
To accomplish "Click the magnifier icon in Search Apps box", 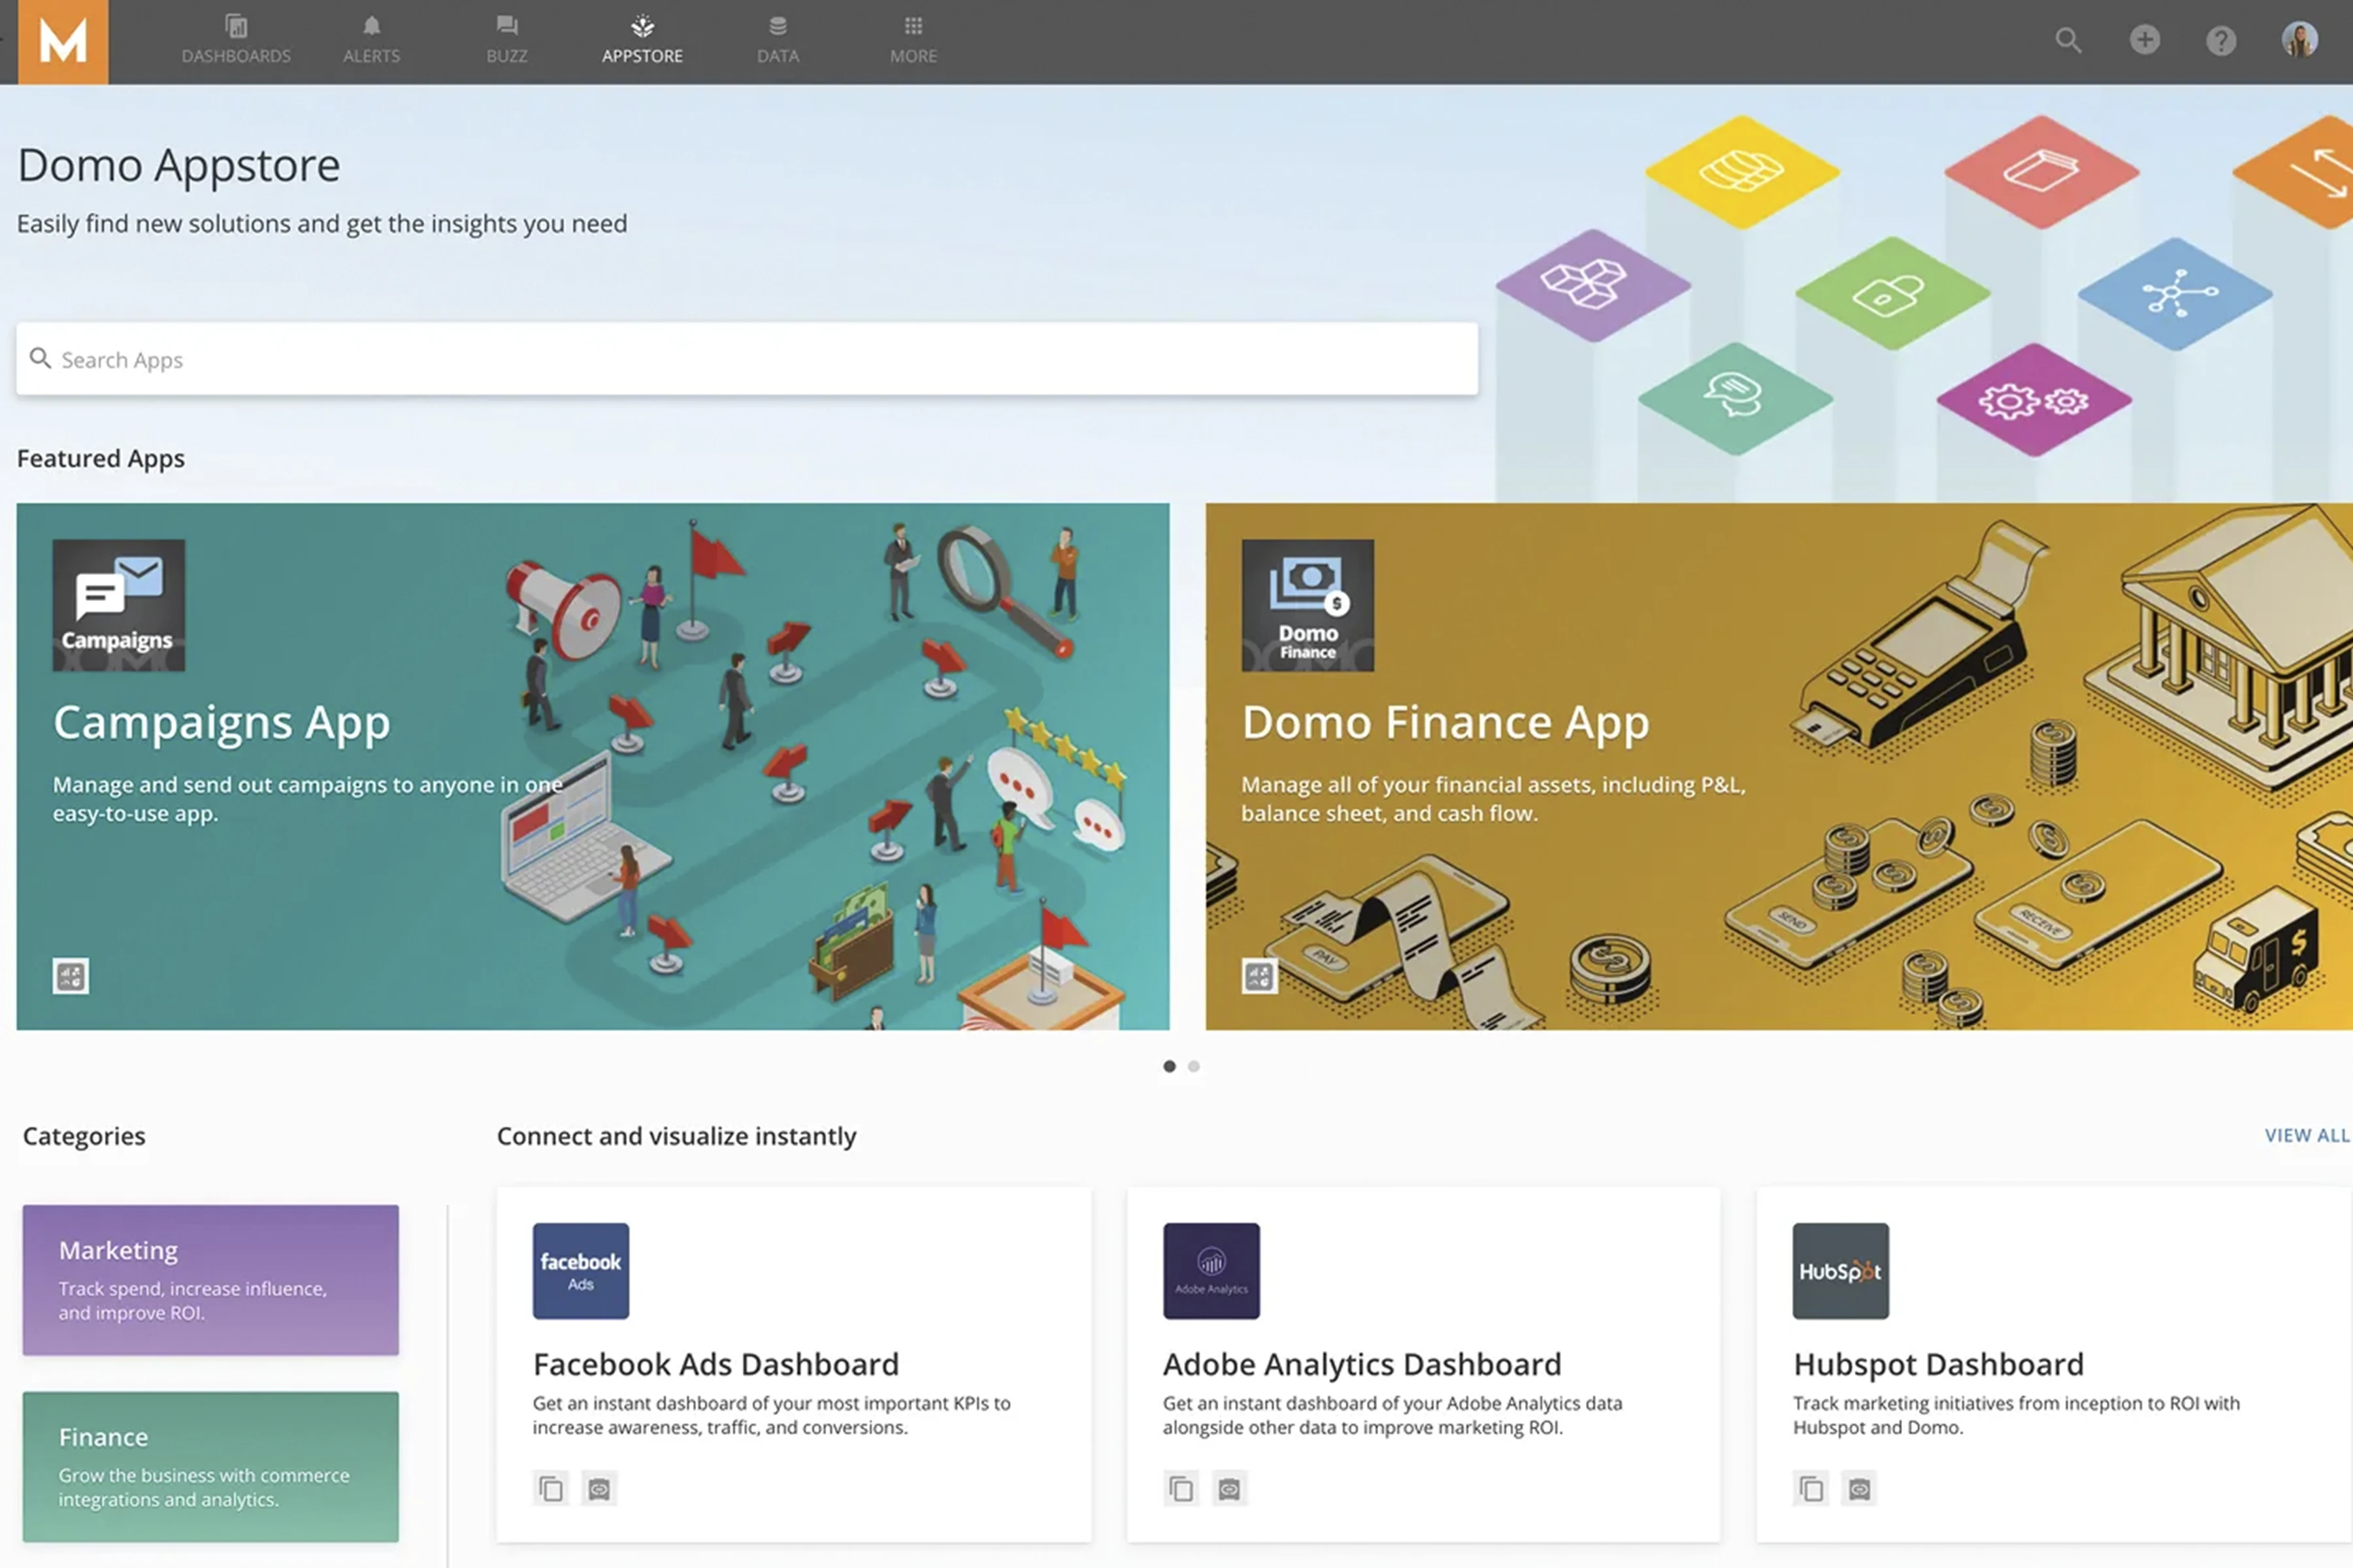I will [x=40, y=358].
